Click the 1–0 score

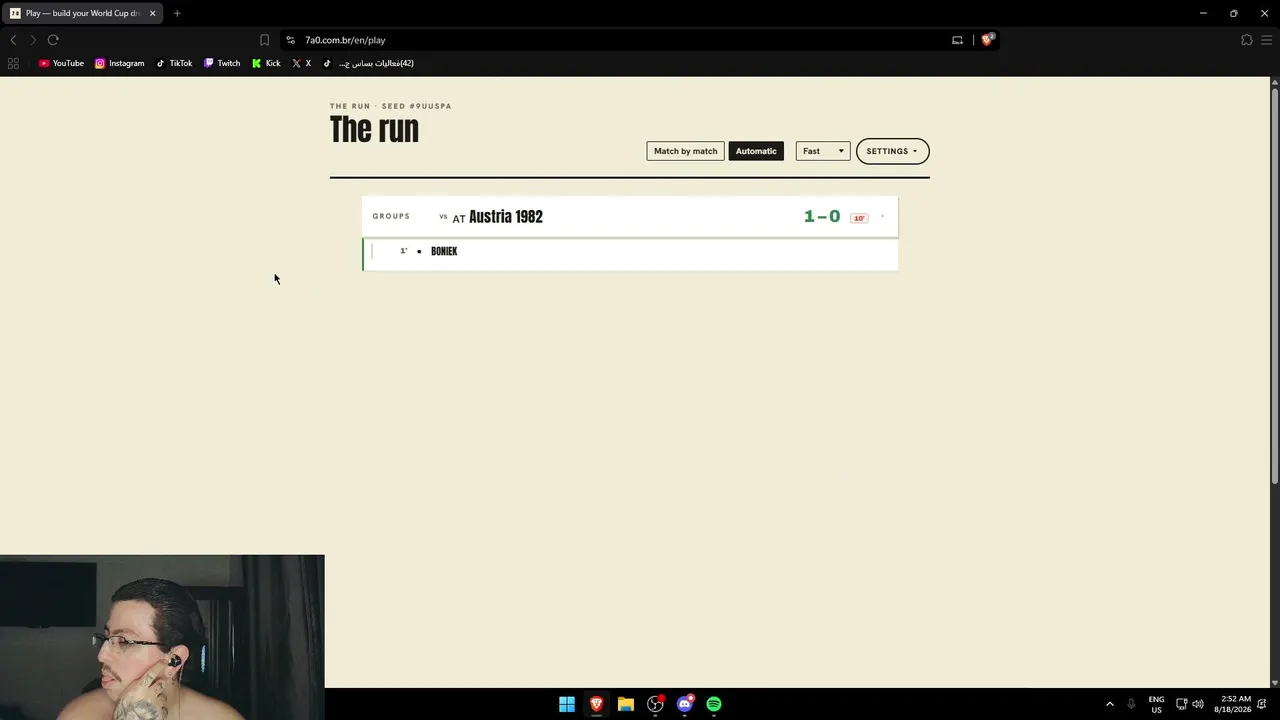click(822, 216)
